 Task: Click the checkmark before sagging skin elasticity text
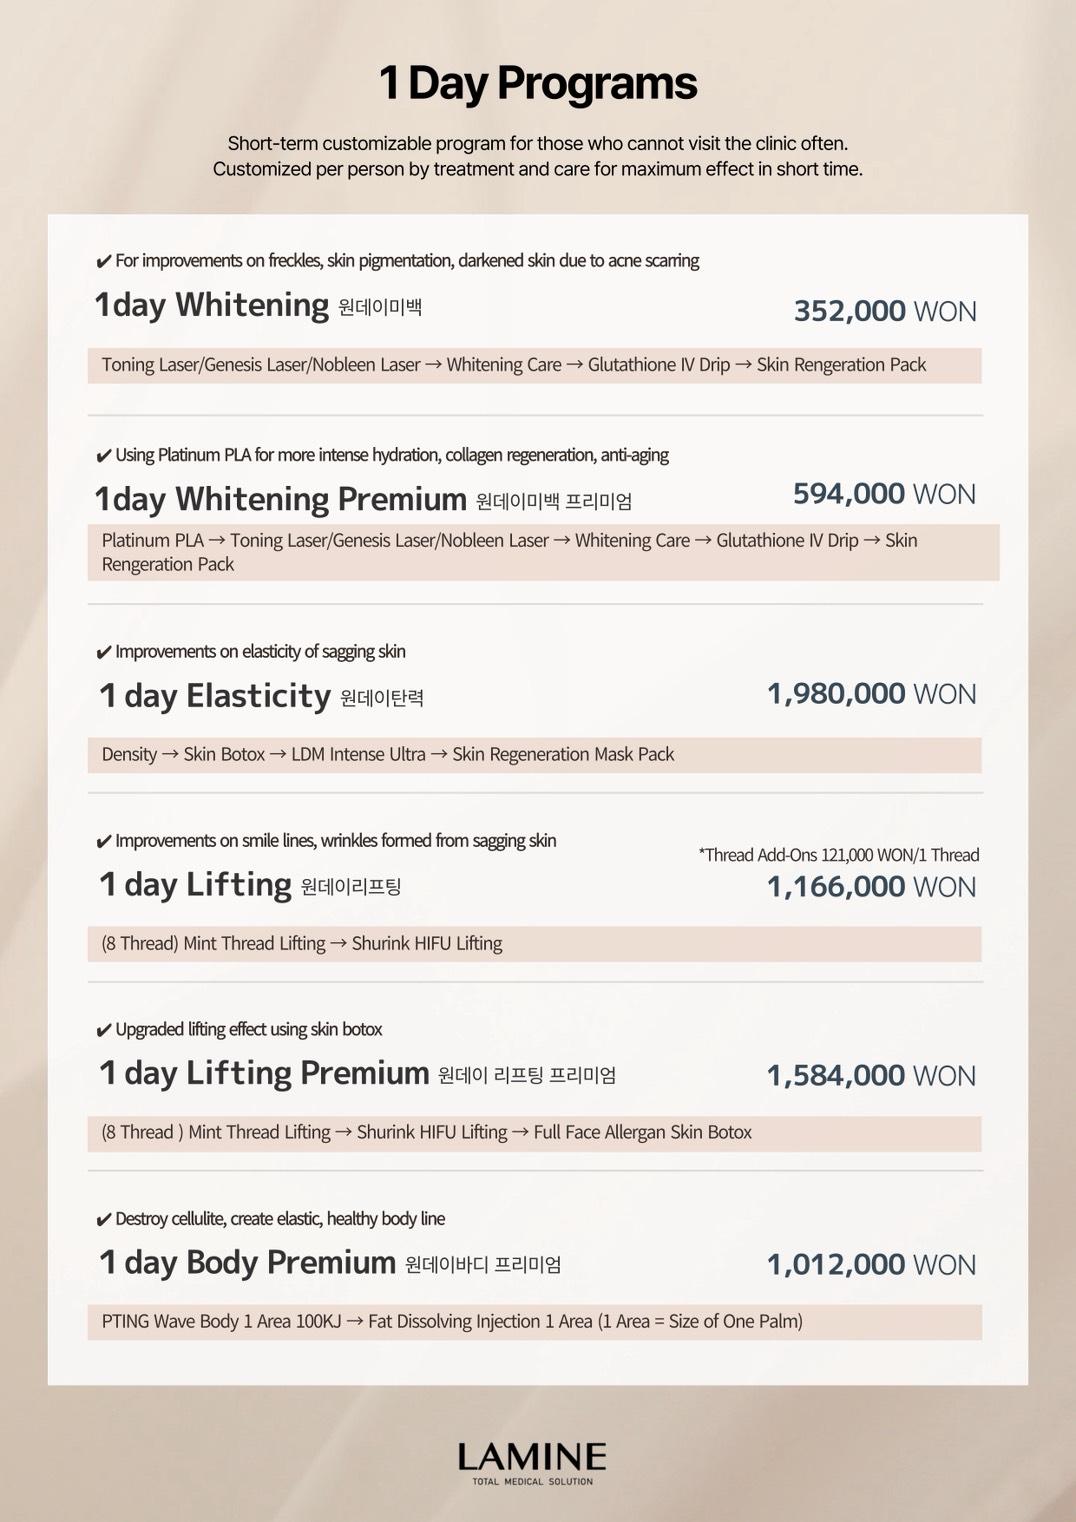click(x=103, y=653)
